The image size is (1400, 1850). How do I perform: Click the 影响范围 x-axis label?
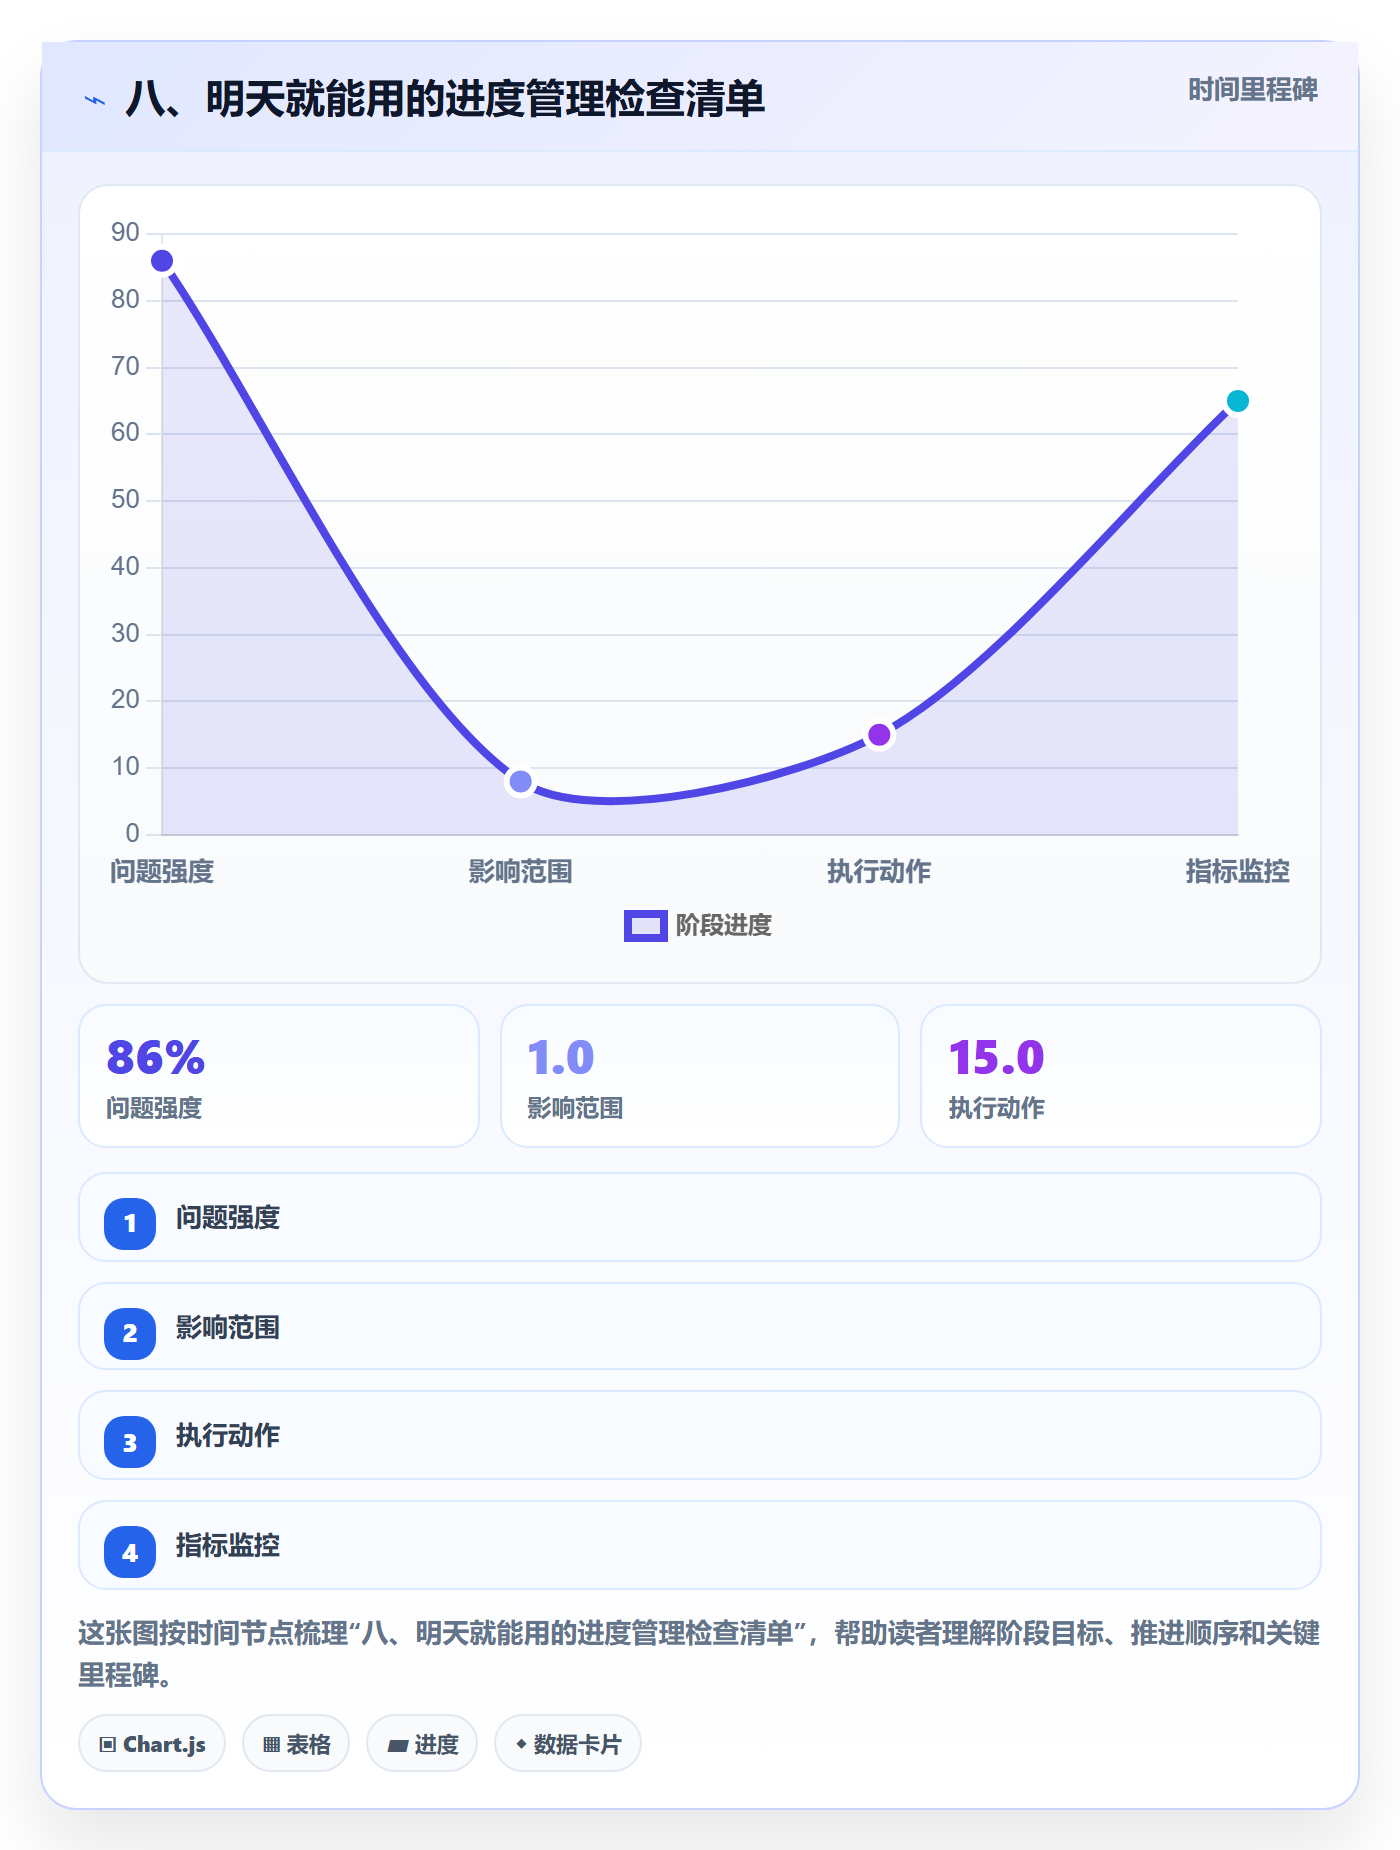tap(520, 872)
